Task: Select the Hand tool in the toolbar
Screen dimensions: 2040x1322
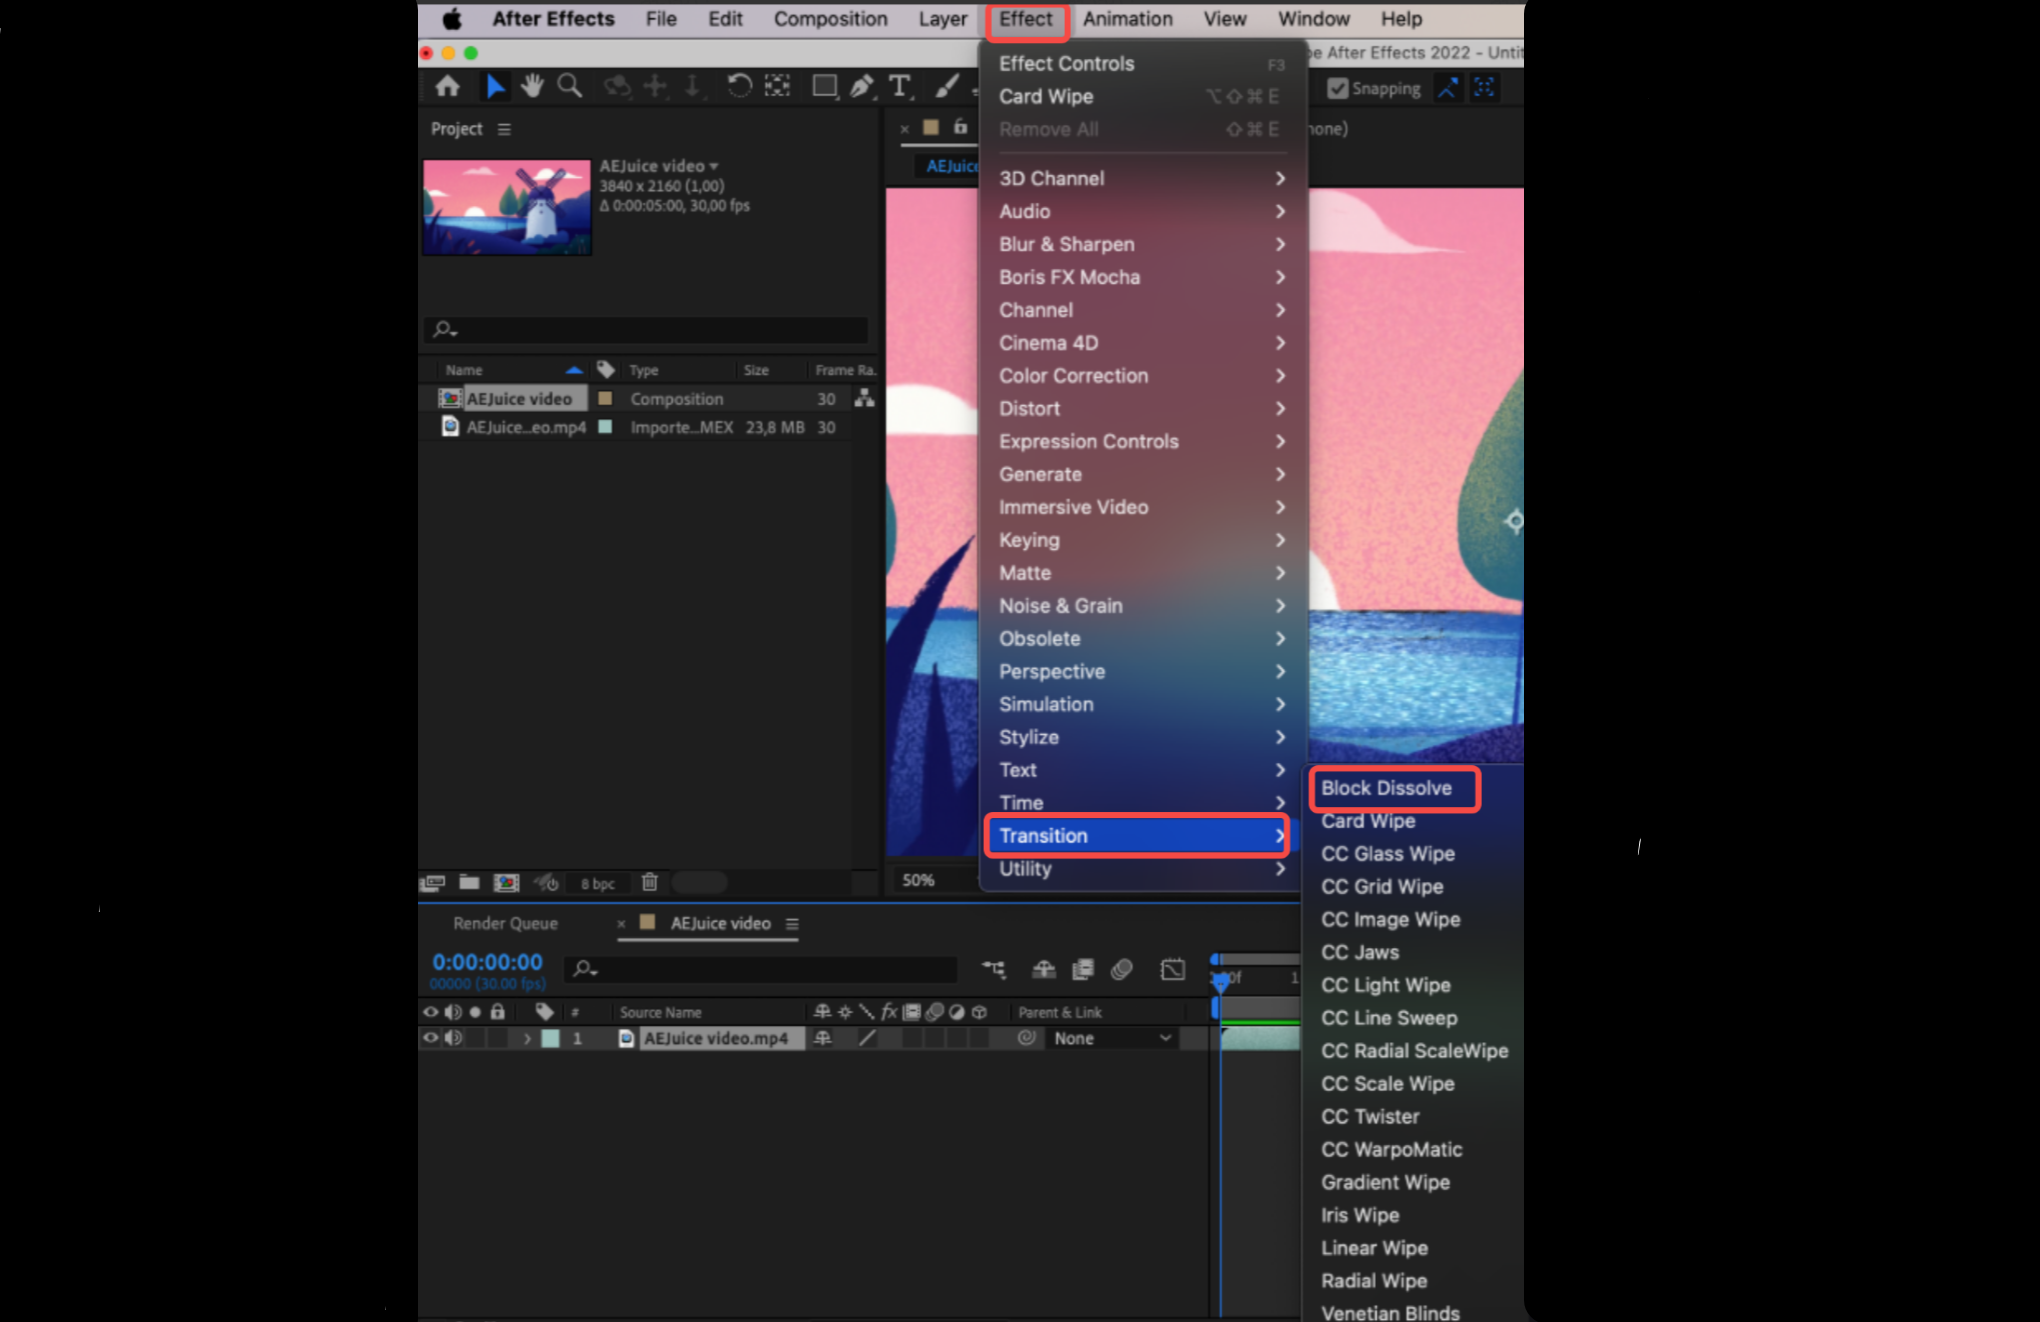Action: point(531,86)
